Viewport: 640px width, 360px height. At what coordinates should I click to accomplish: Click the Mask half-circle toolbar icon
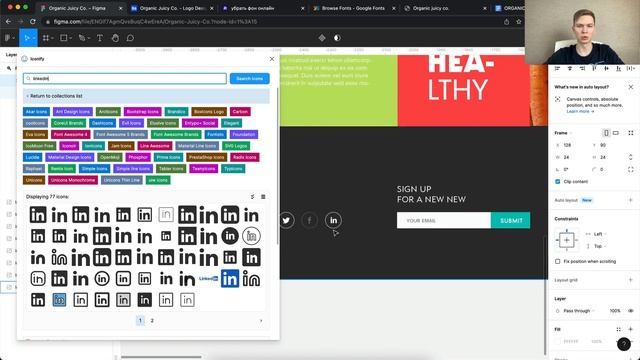tap(337, 38)
